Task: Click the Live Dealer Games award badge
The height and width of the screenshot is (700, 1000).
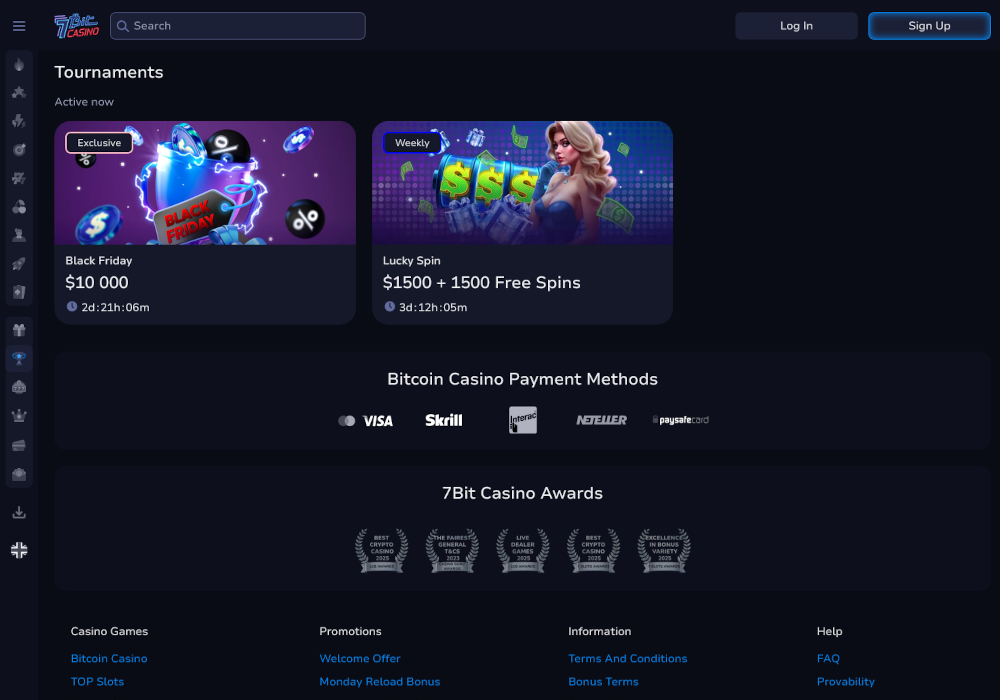Action: (522, 551)
